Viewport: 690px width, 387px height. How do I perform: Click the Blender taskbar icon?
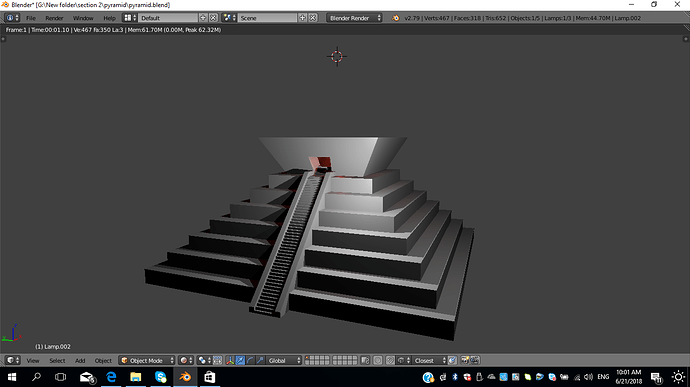(185, 377)
